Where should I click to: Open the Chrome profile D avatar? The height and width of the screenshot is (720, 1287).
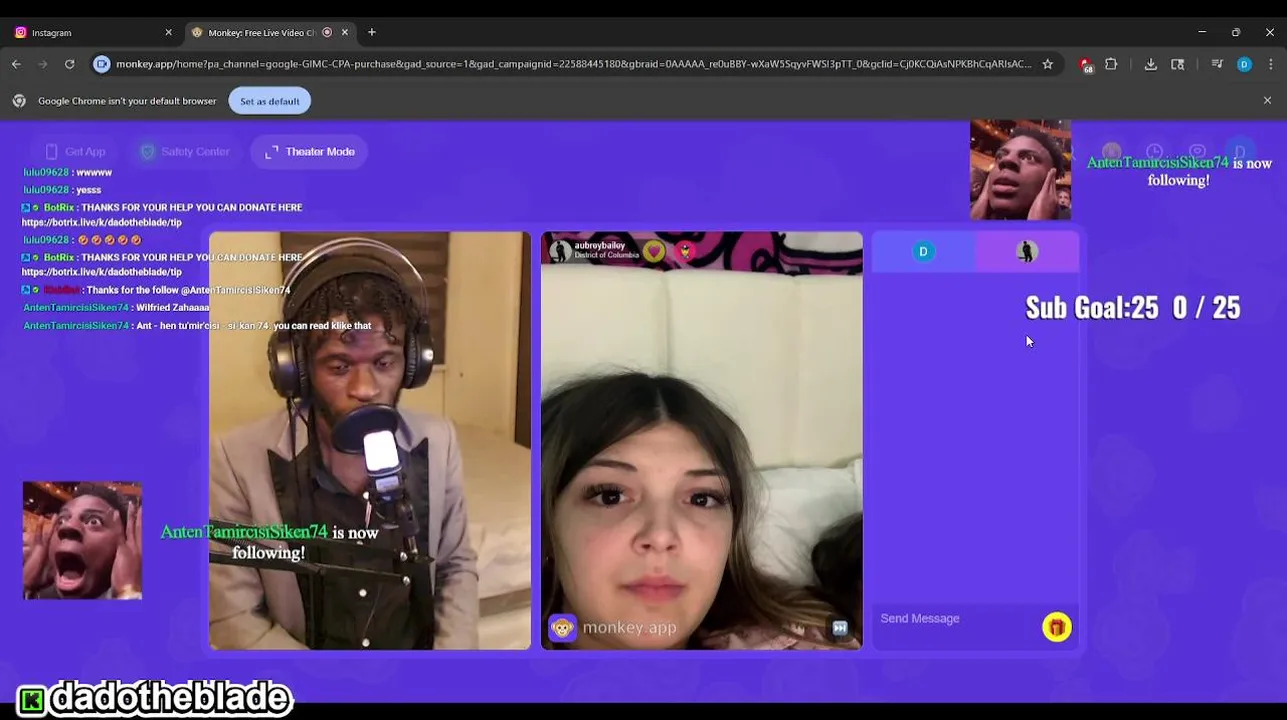(1244, 64)
